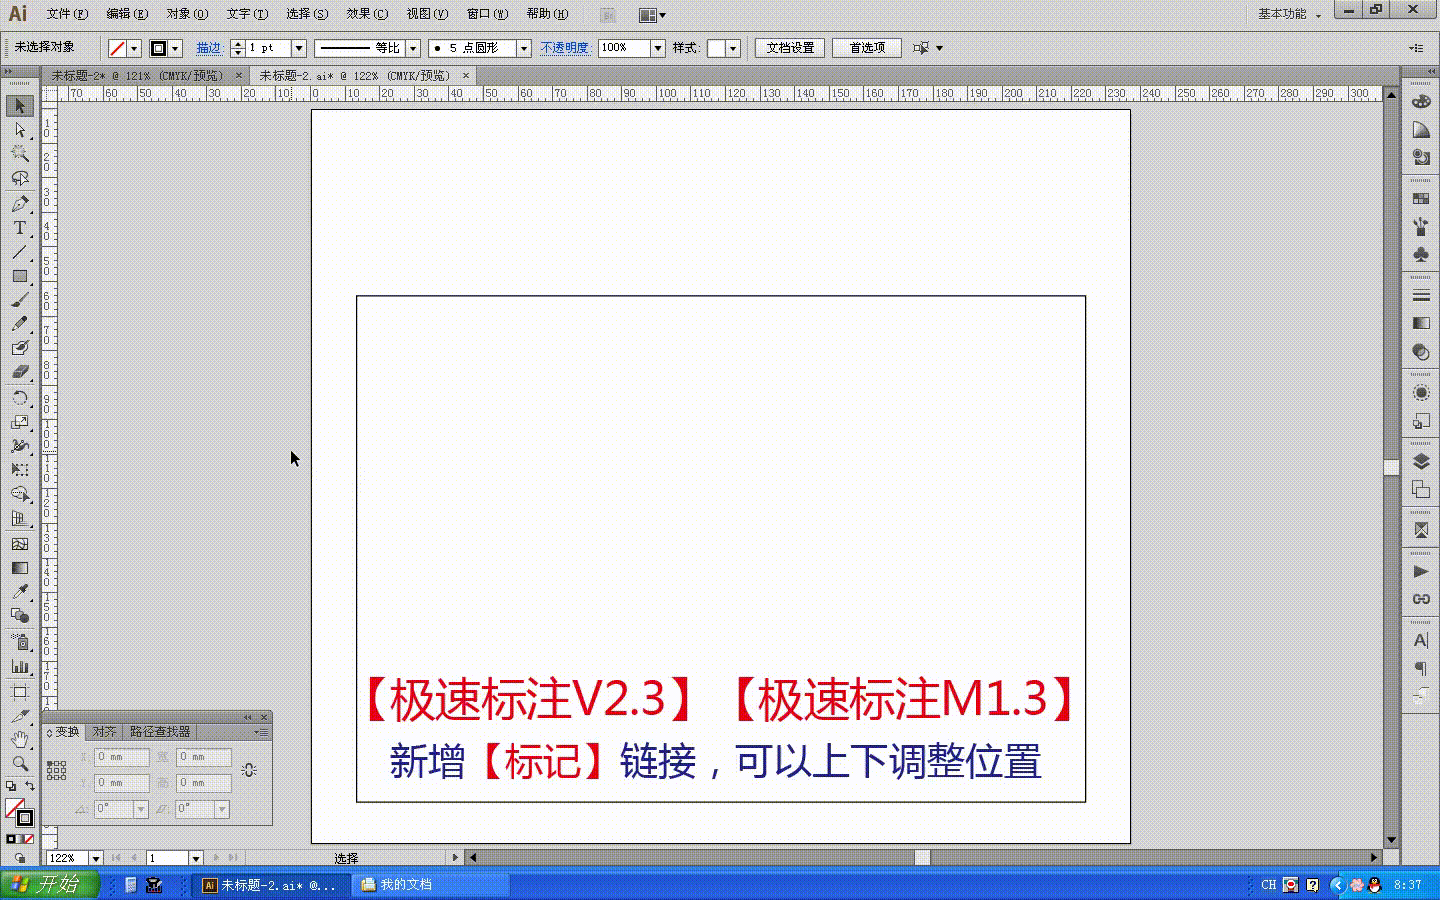Click the fill swatch in control bar

pyautogui.click(x=118, y=48)
